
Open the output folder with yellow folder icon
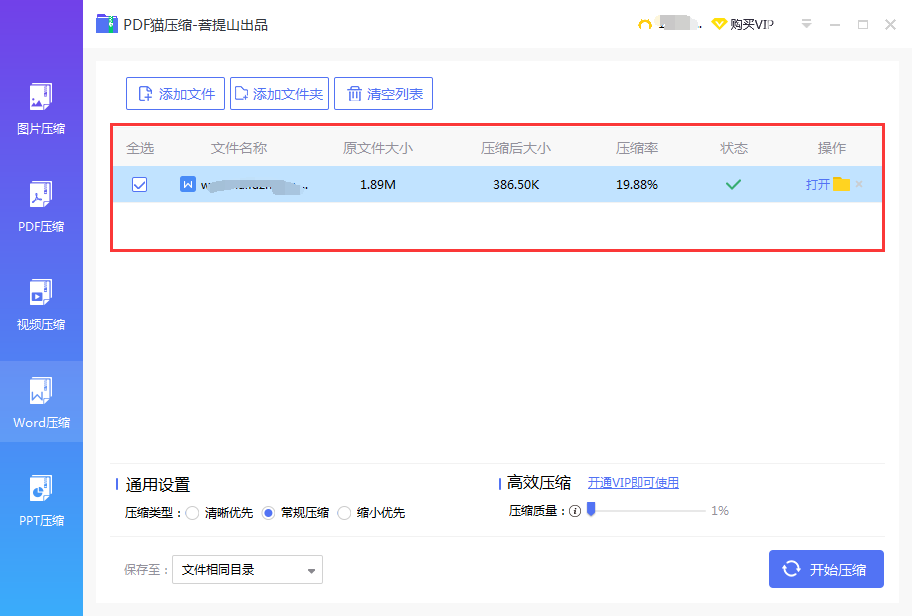[x=841, y=184]
